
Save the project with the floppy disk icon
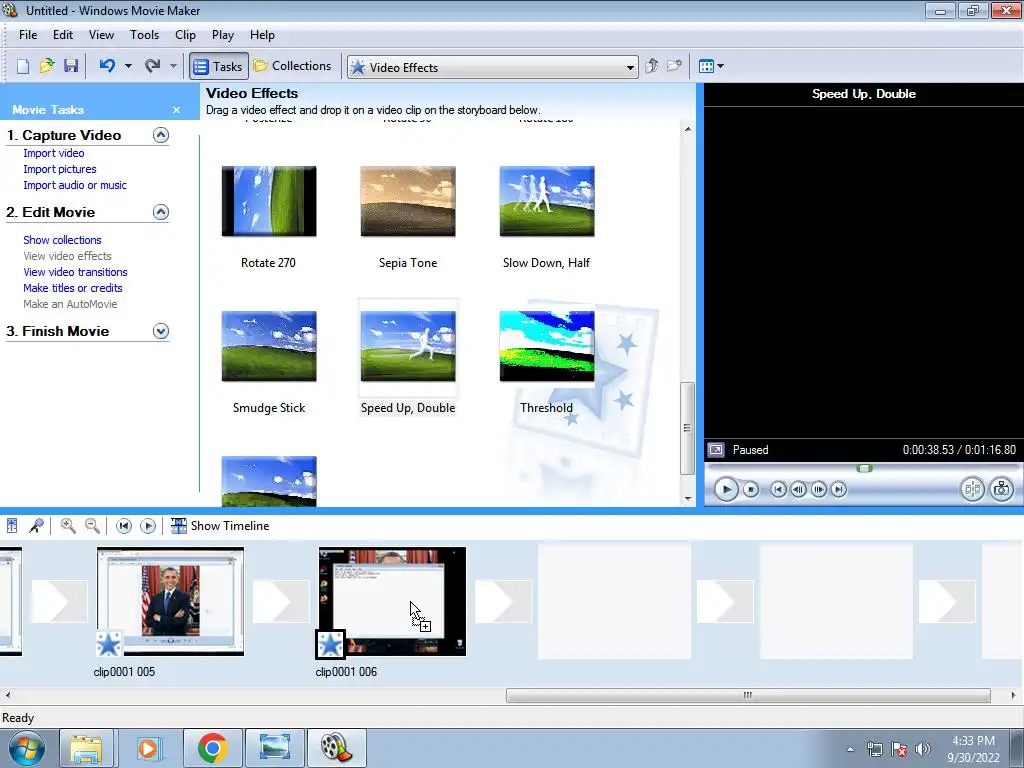[x=71, y=67]
